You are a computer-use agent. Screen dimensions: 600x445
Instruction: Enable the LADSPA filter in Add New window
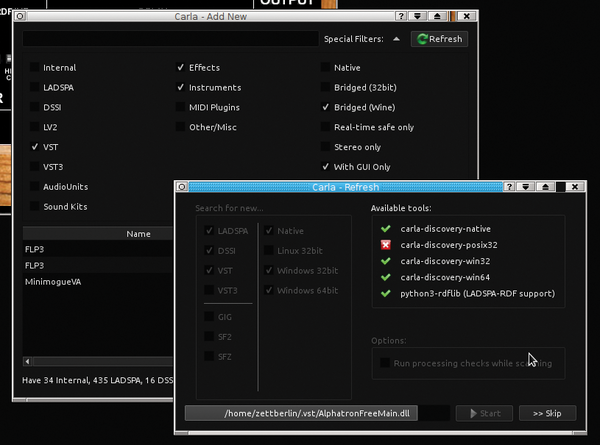pyautogui.click(x=34, y=87)
